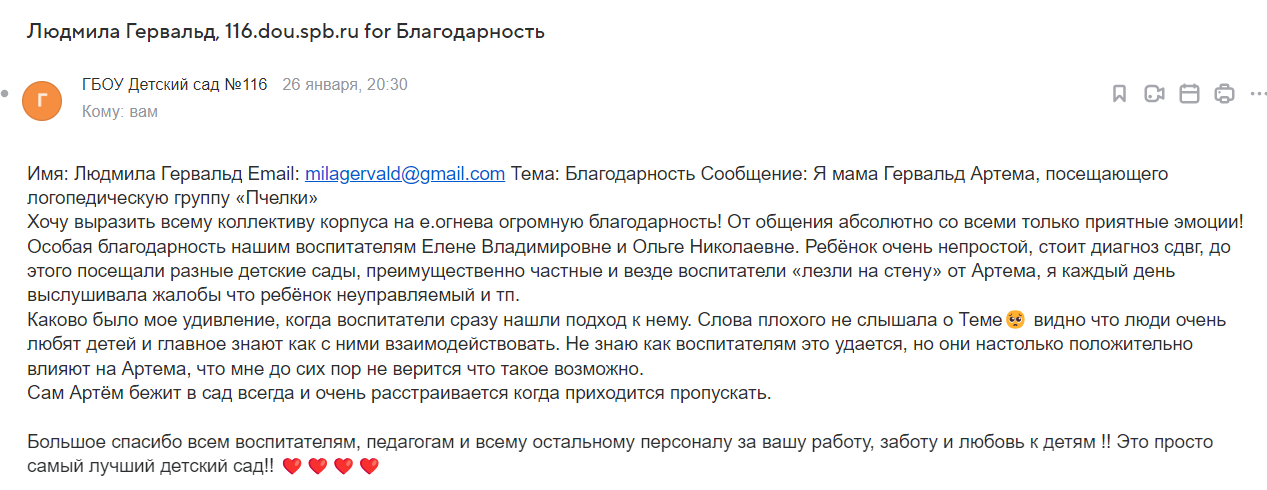This screenshot has height=490, width=1267.
Task: Click the line starting 'Сам Артём бежит'
Action: (400, 393)
